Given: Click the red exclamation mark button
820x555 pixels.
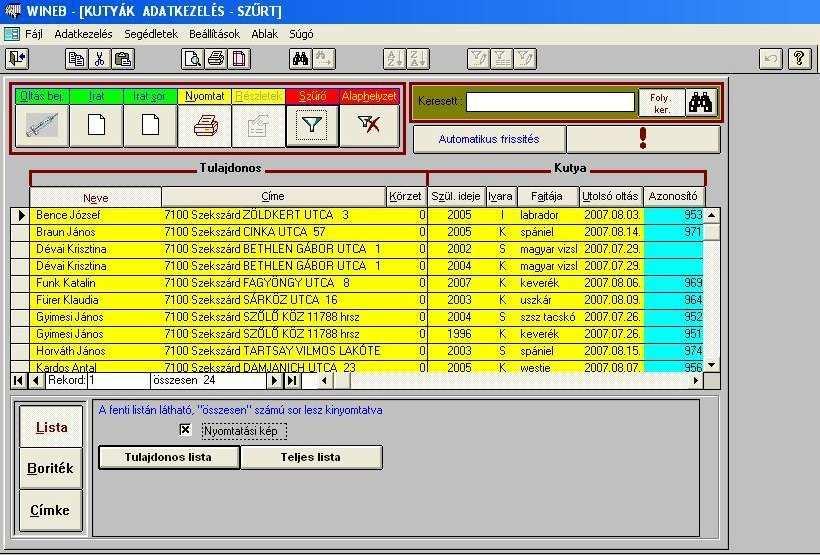Looking at the screenshot, I should coord(643,139).
